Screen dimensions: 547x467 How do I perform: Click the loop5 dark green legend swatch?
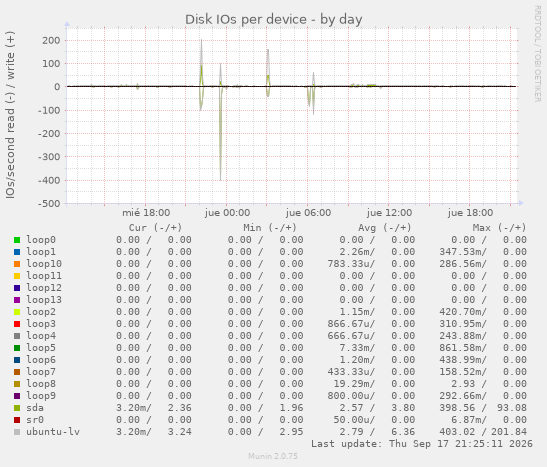pyautogui.click(x=17, y=348)
